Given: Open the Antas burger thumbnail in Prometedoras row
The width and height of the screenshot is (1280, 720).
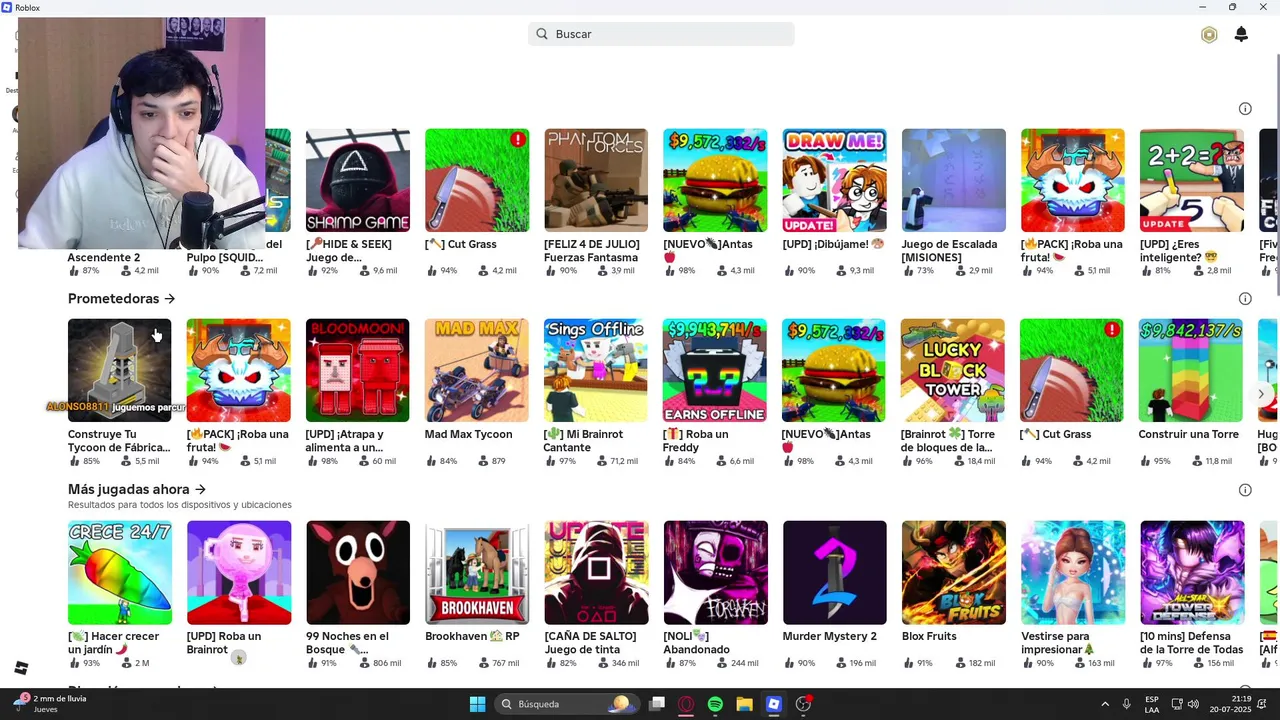Looking at the screenshot, I should (834, 370).
